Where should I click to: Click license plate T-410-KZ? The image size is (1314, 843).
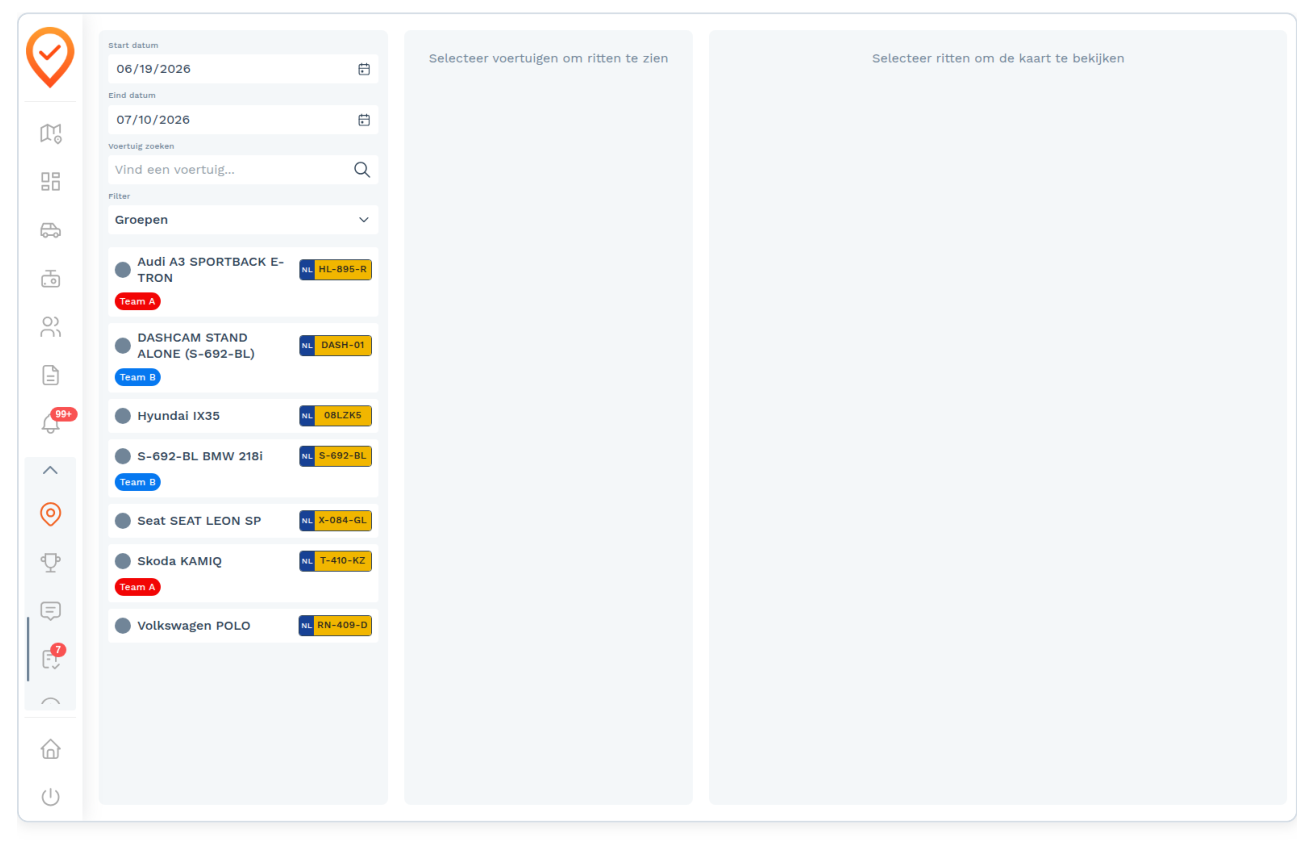click(335, 561)
